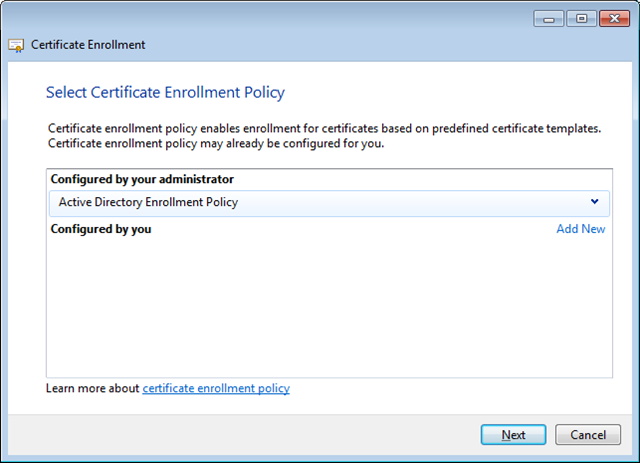Click the 'Learn more about' label text
This screenshot has height=463, width=640.
(x=93, y=388)
